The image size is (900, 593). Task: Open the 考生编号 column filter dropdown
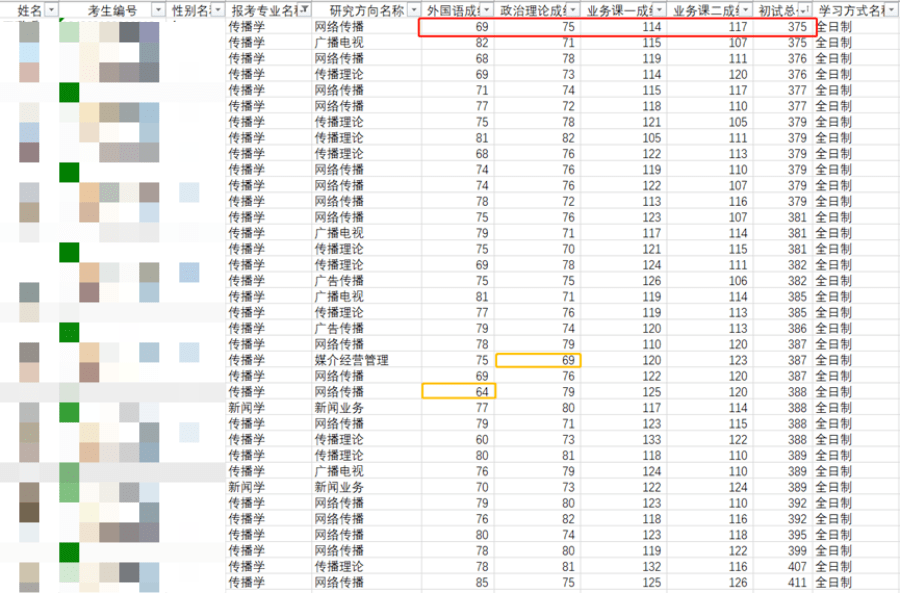coord(158,9)
